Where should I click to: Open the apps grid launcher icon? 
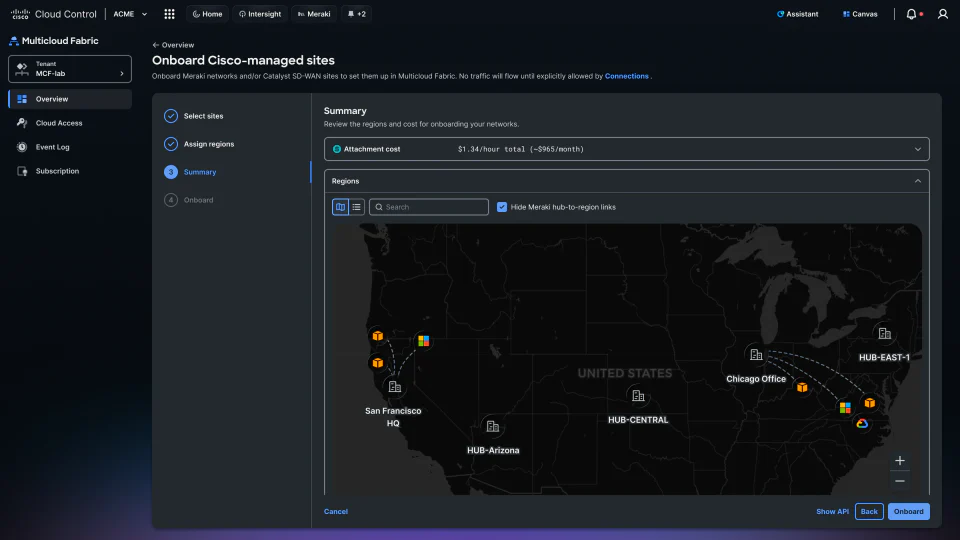tap(170, 14)
